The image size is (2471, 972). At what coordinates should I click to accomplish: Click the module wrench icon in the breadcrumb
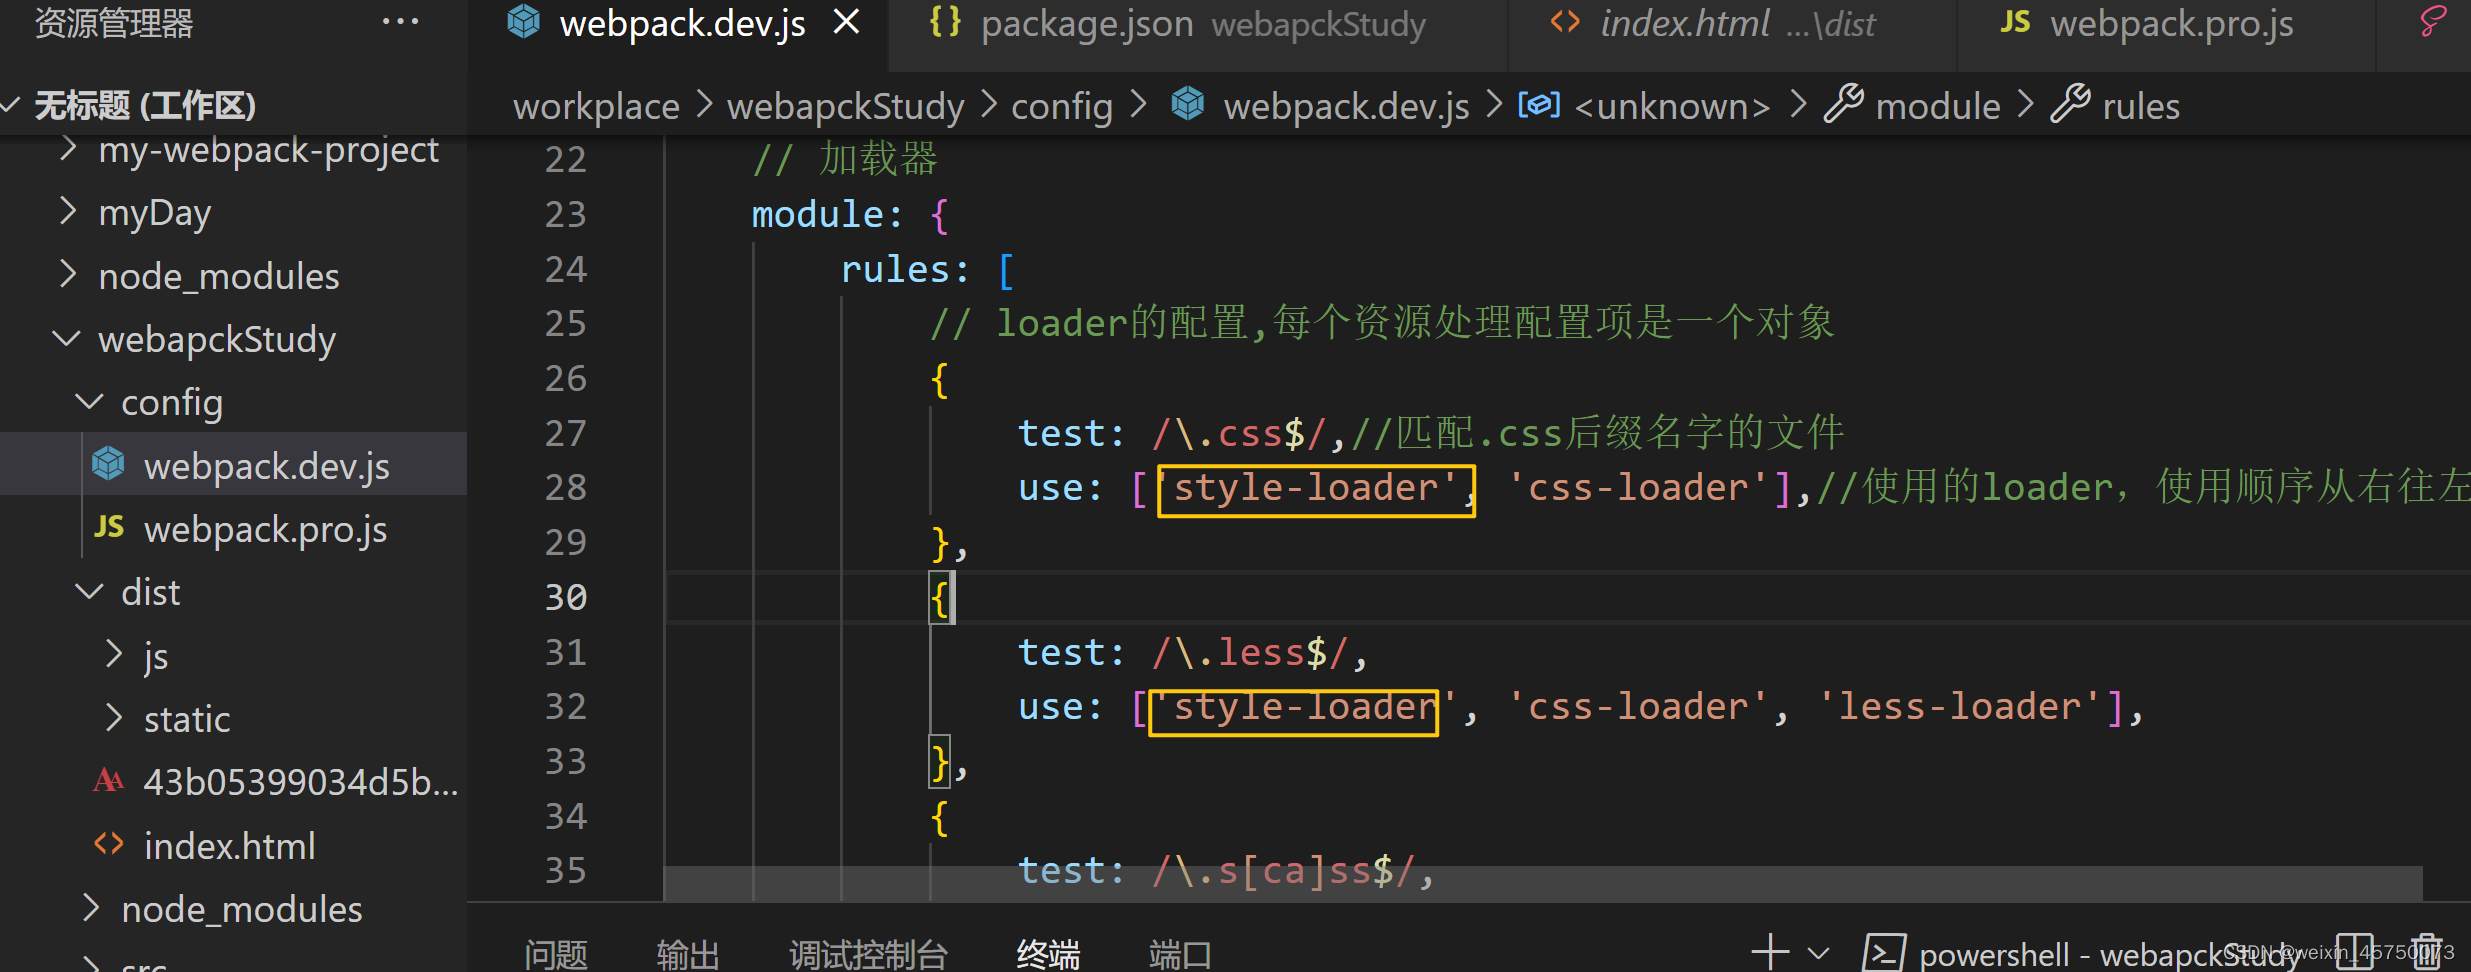click(x=1846, y=104)
